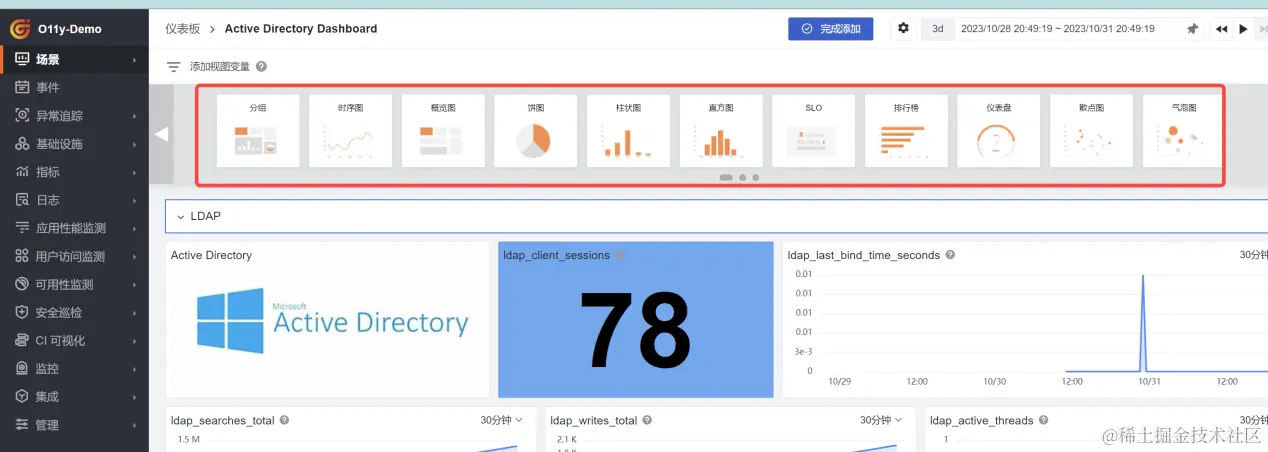
Task: Pin the time range with pin icon
Action: tap(1192, 29)
